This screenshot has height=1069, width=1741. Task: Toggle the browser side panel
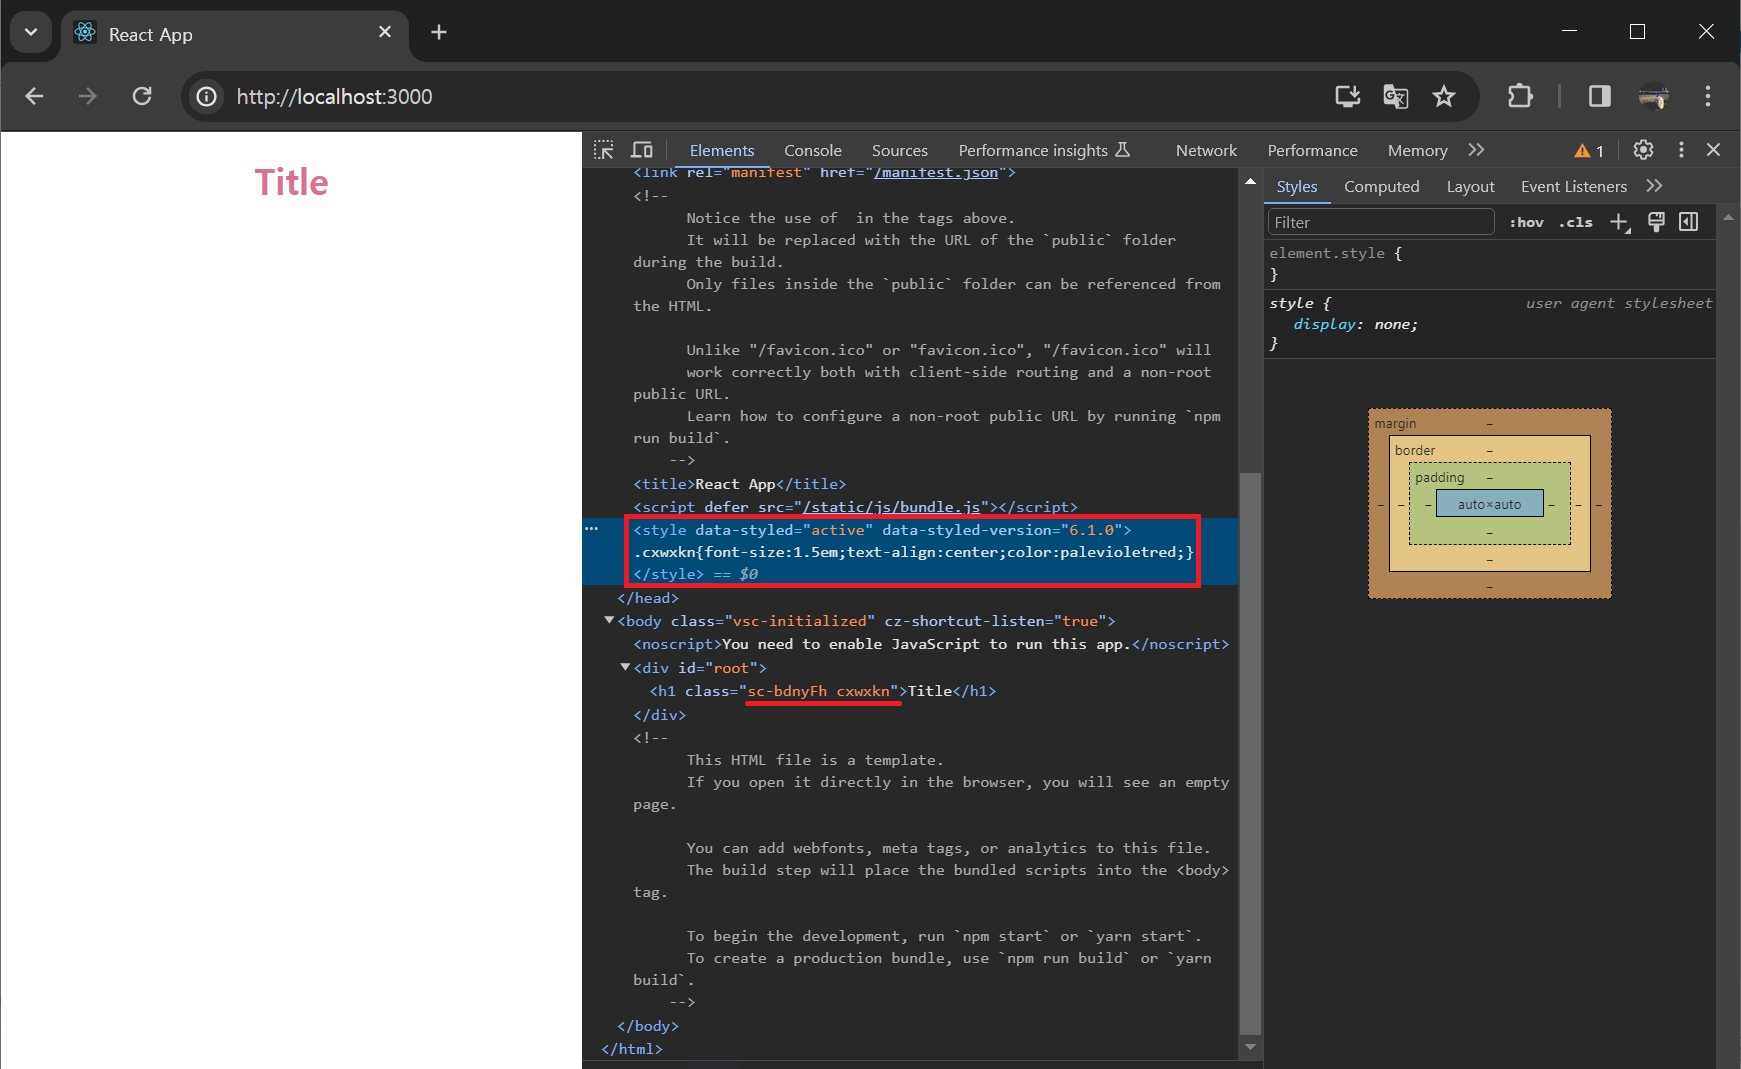1600,96
